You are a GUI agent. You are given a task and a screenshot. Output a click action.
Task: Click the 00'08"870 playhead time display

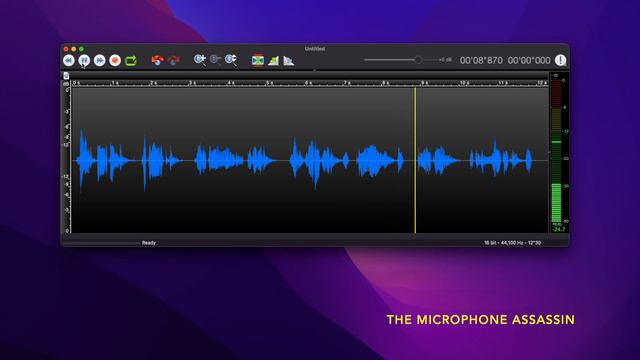pos(481,60)
